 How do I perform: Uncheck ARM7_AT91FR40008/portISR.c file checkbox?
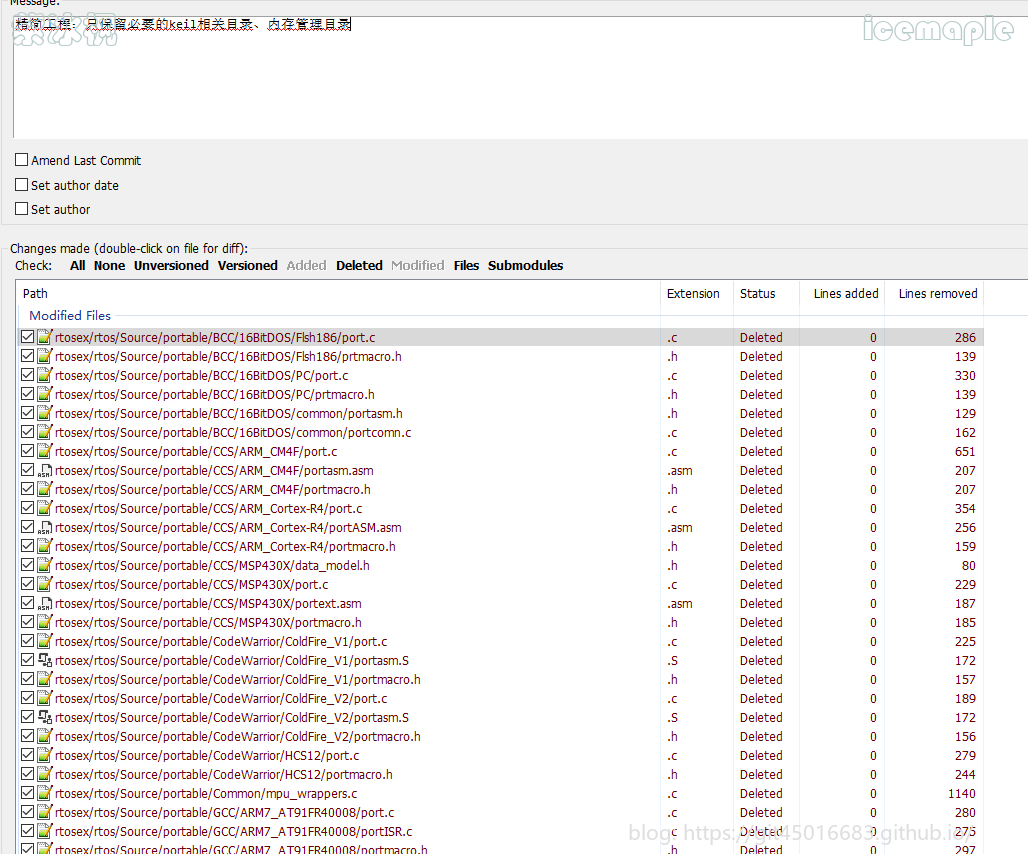point(27,831)
